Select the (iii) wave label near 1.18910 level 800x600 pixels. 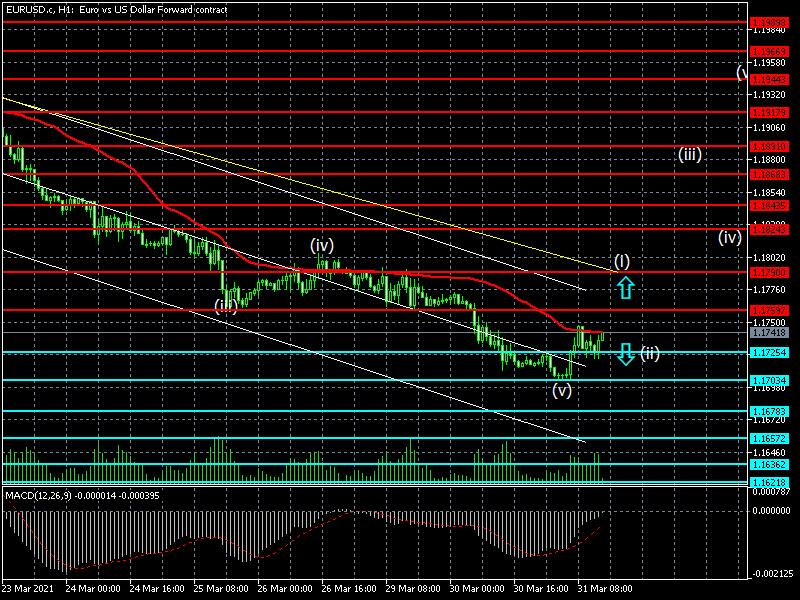(x=690, y=154)
